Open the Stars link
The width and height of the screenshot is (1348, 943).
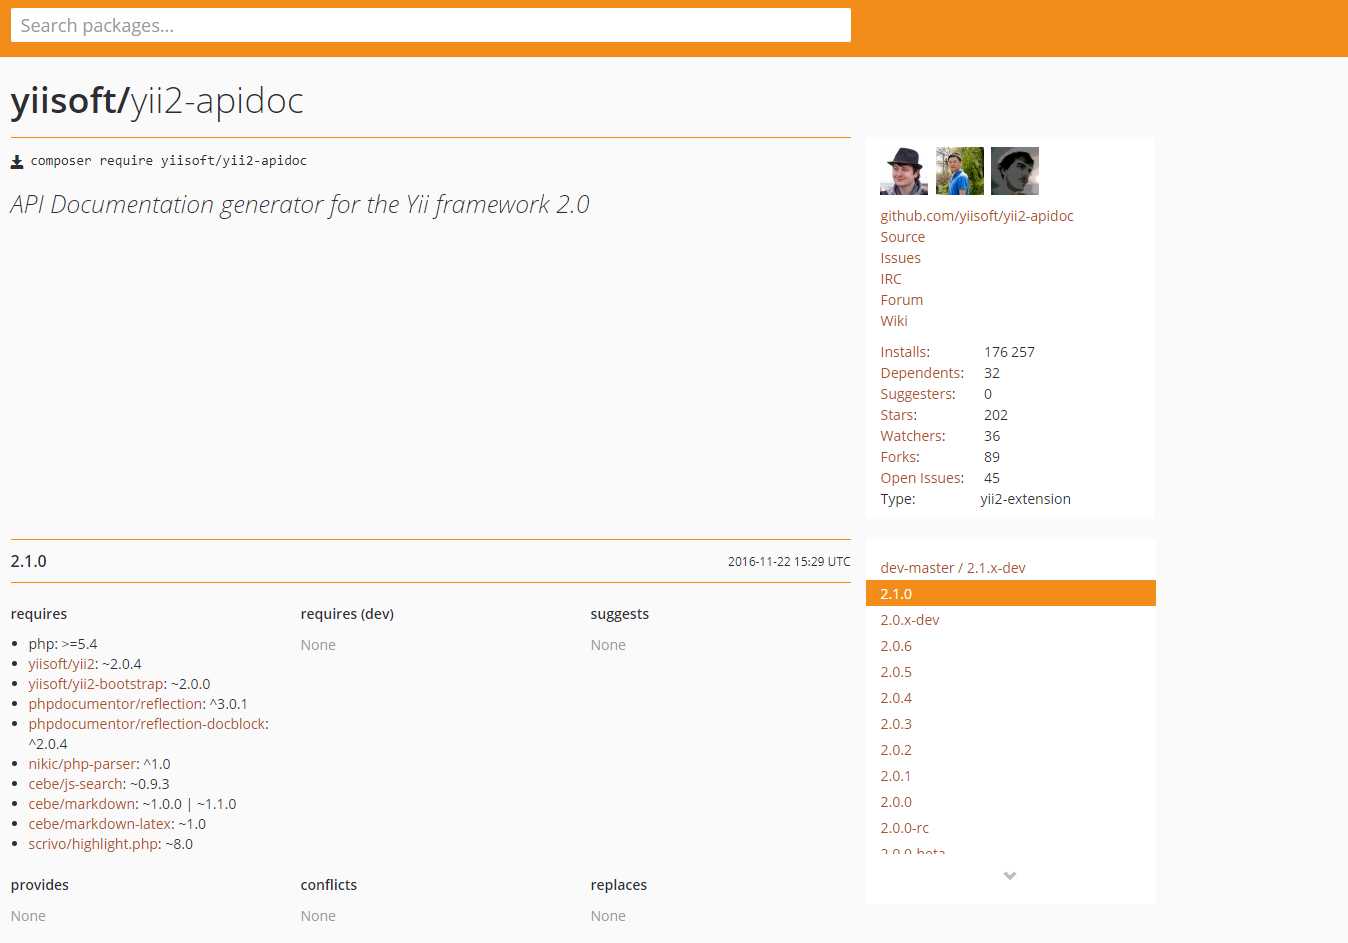coord(898,415)
